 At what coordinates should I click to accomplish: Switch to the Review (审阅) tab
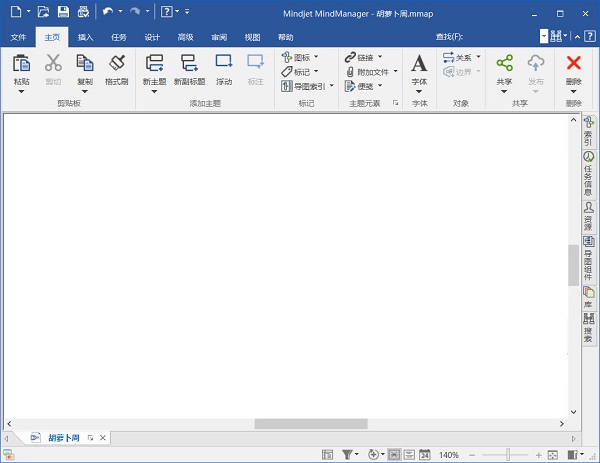click(x=219, y=37)
